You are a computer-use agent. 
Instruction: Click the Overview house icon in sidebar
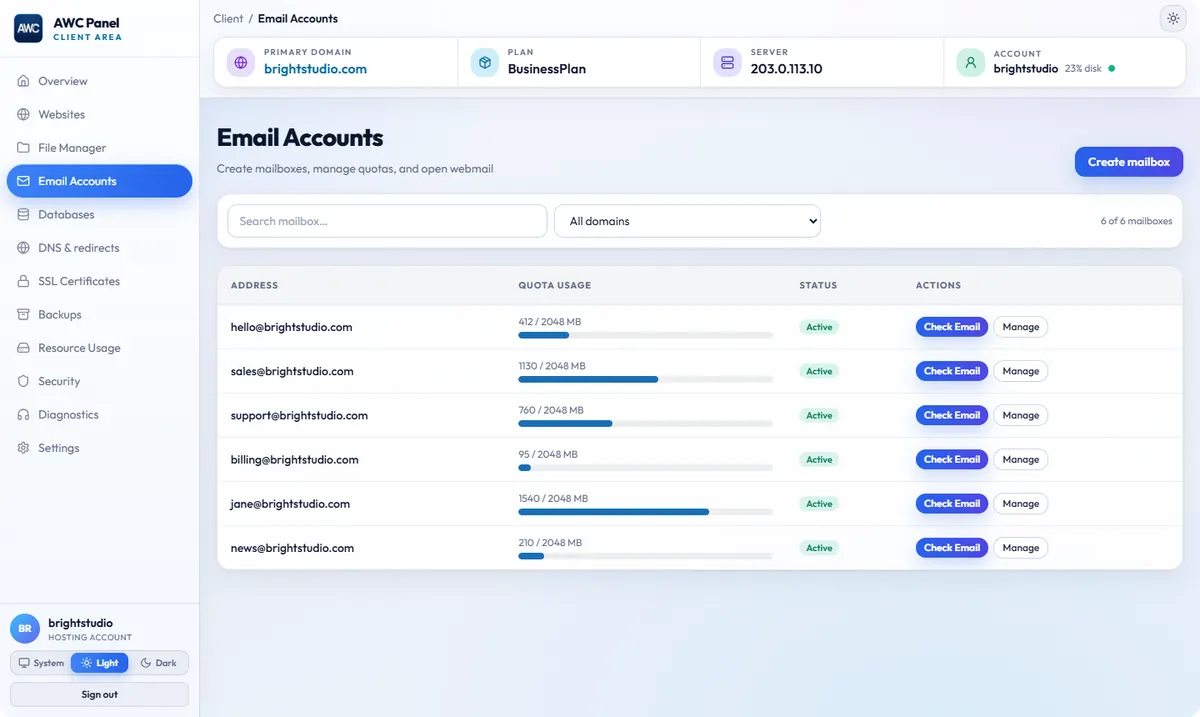pyautogui.click(x=24, y=81)
